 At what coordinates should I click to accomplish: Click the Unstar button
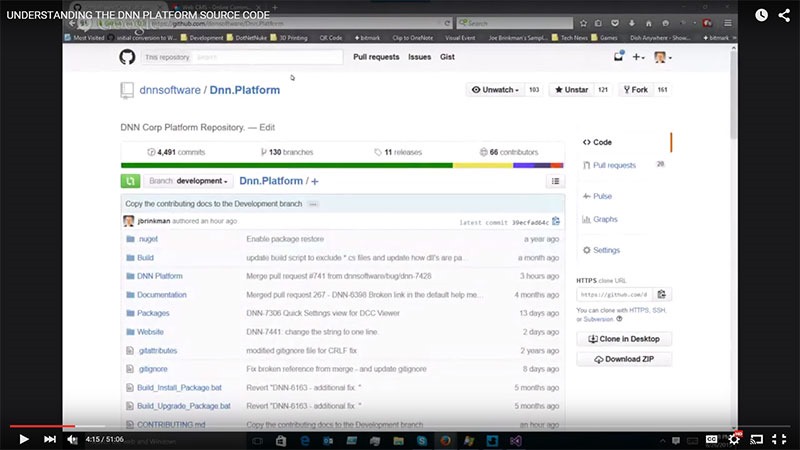click(x=571, y=90)
